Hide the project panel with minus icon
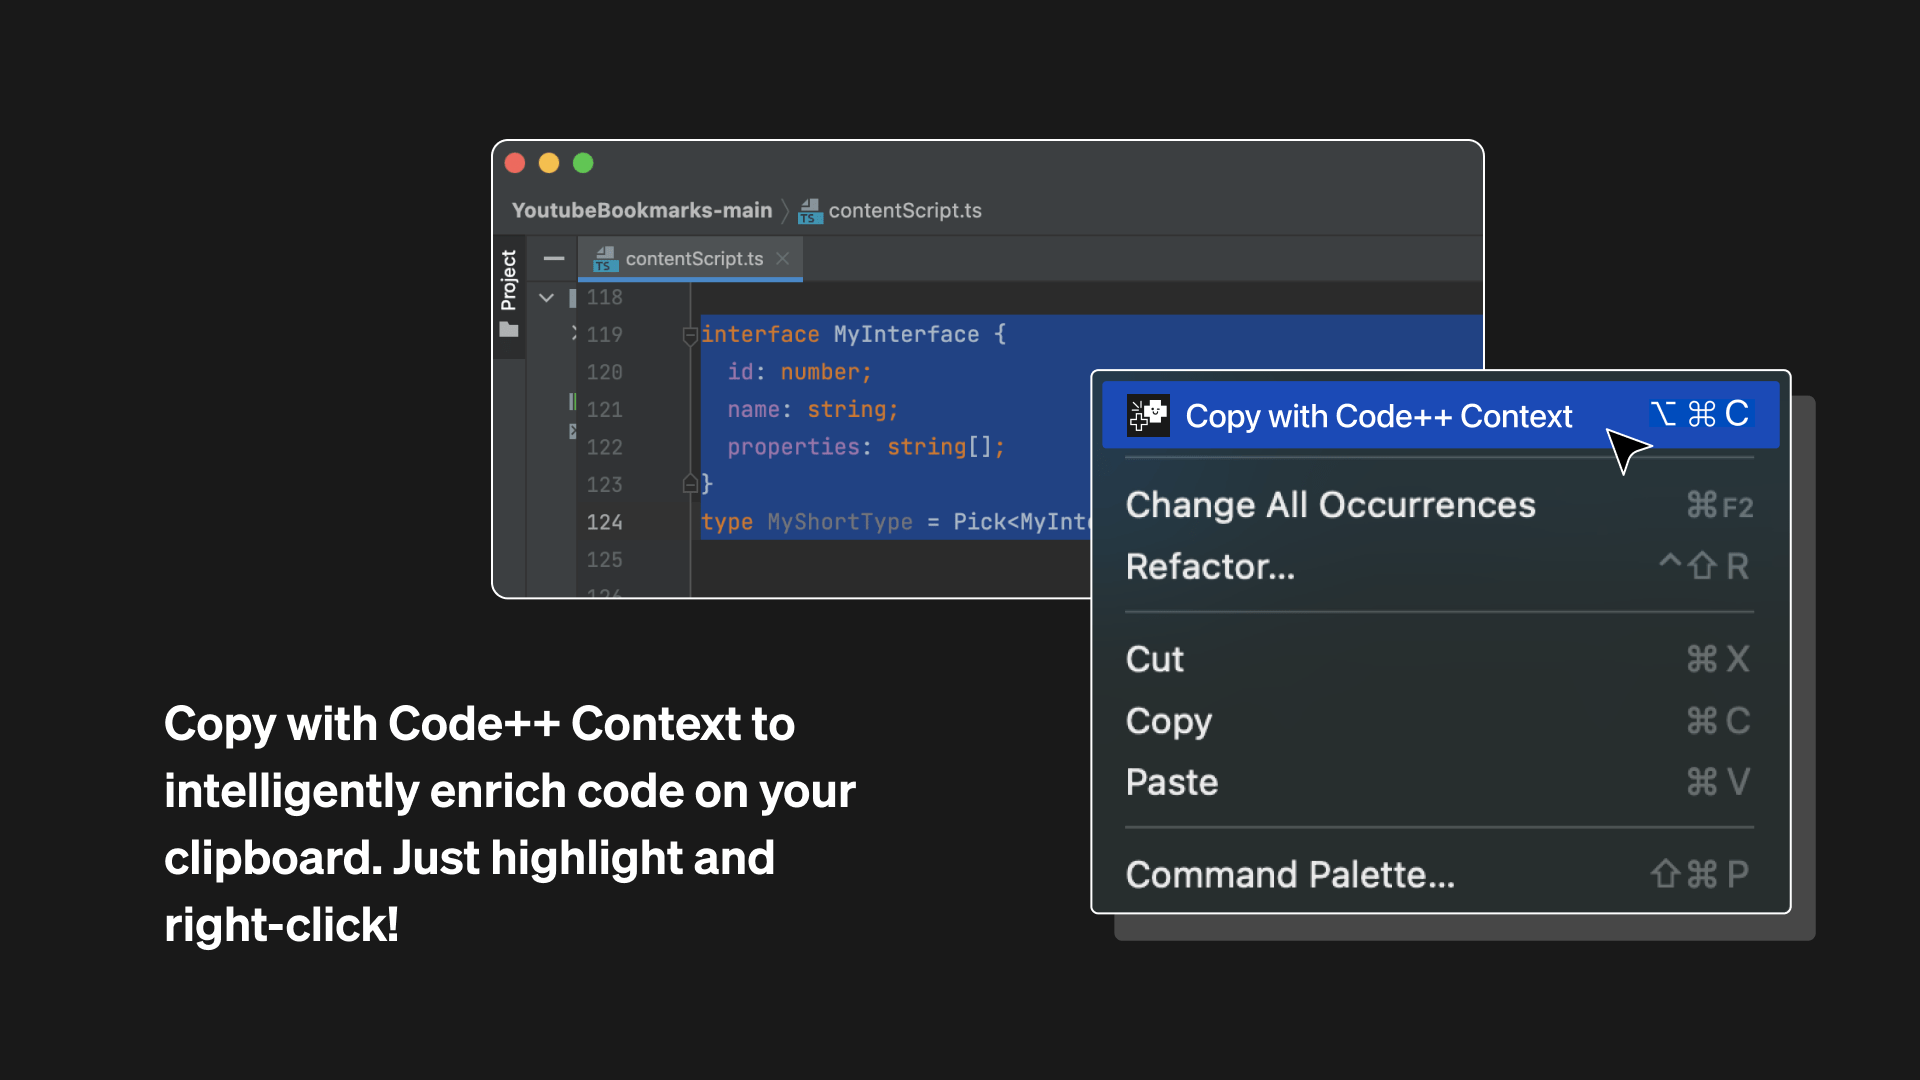 click(554, 258)
